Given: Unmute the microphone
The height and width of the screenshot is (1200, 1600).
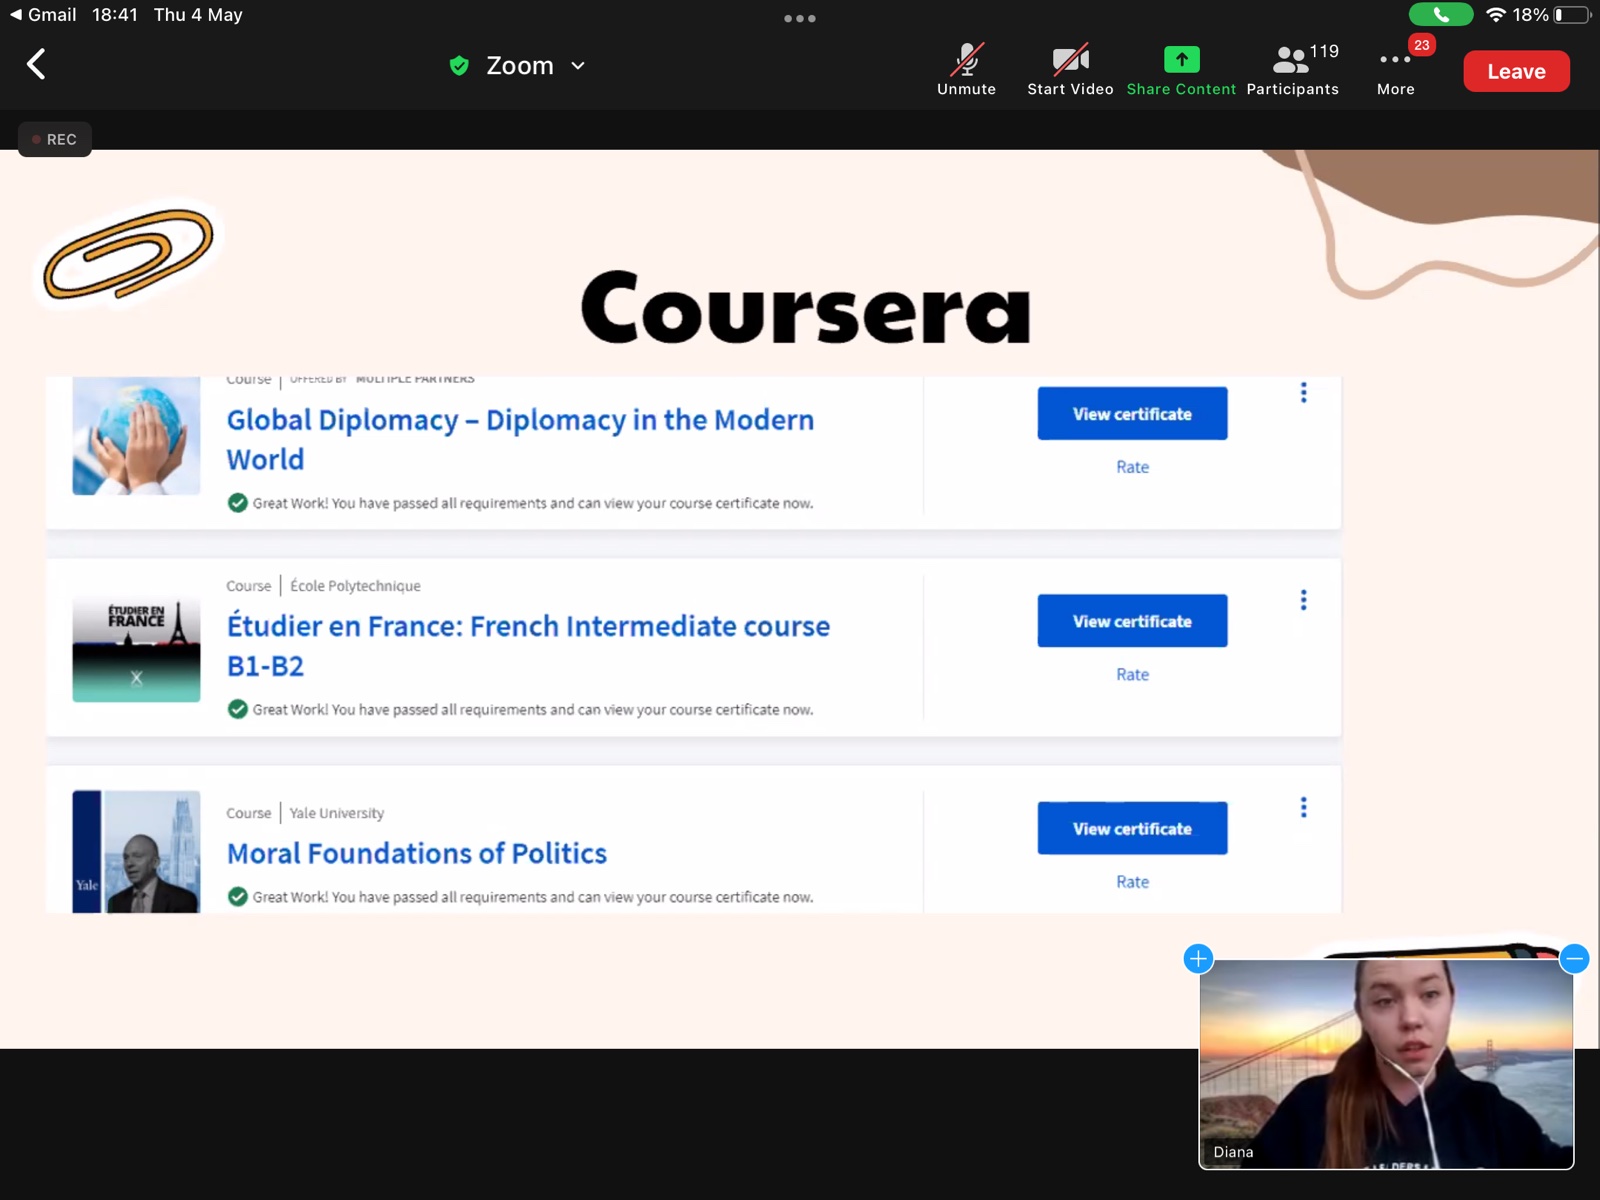Looking at the screenshot, I should [966, 70].
